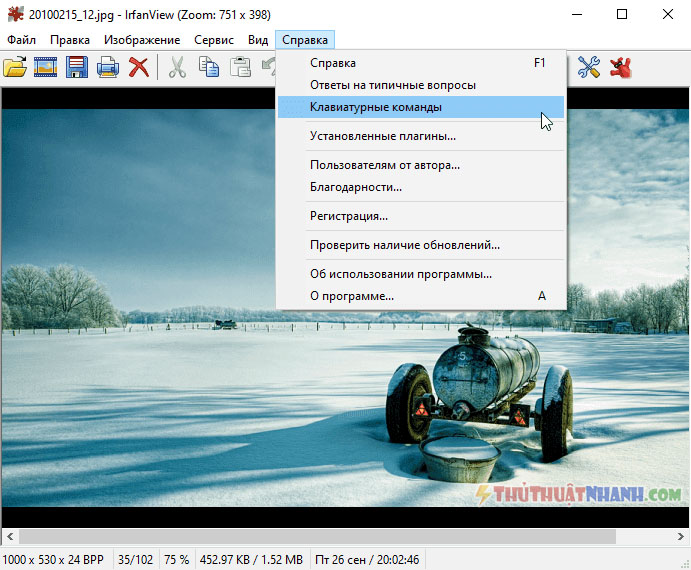Click the horizontal scrollbar right arrow
Viewport: 691px width, 570px height.
[x=680, y=536]
